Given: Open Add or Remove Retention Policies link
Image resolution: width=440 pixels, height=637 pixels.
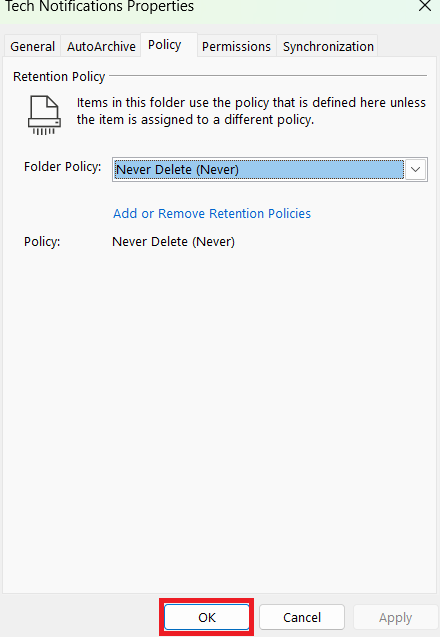Looking at the screenshot, I should coord(212,213).
